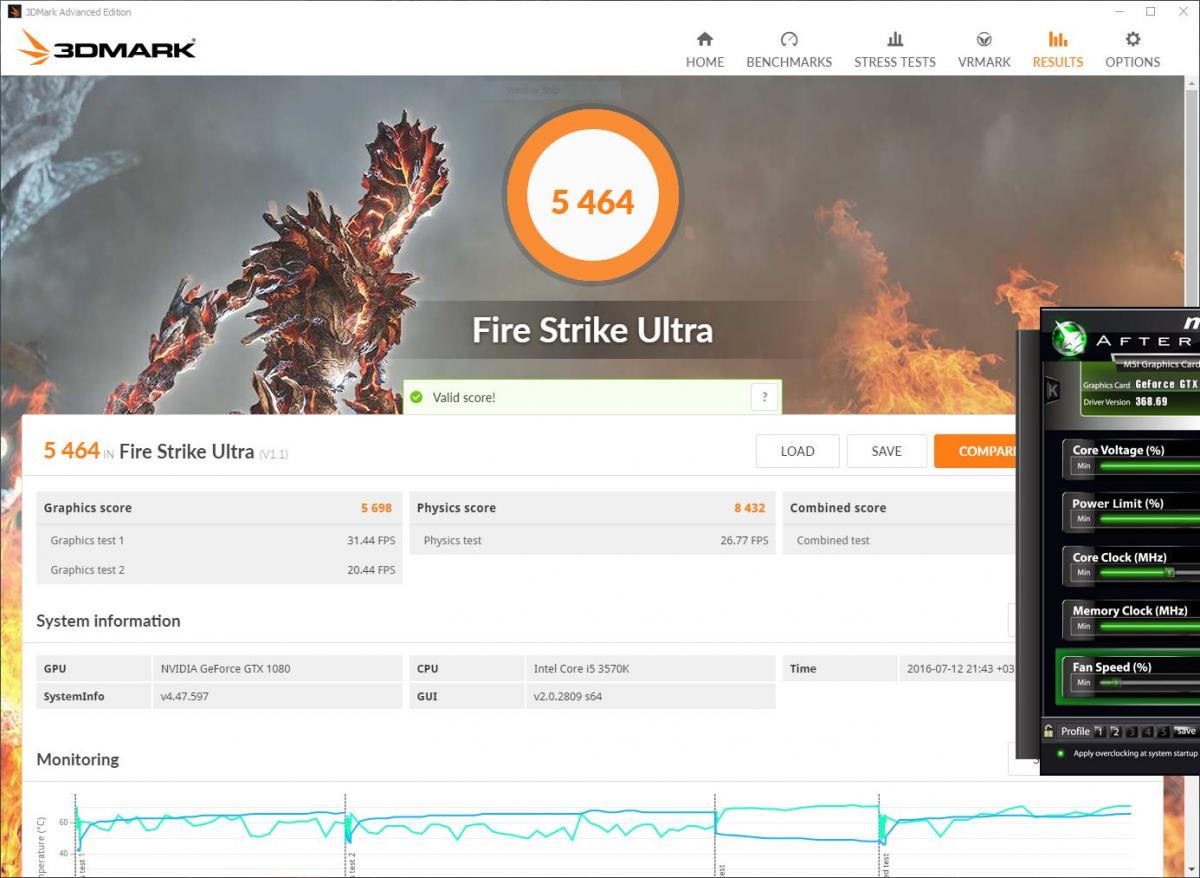Click the SAVE result button

click(886, 451)
